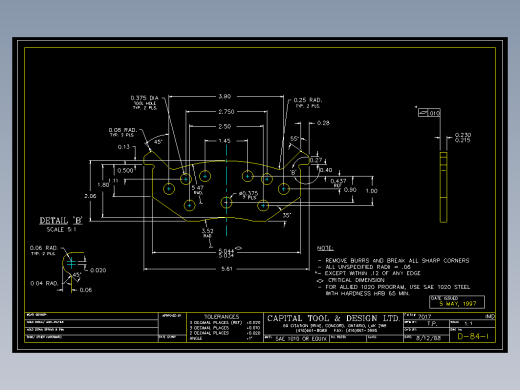Image resolution: width=520 pixels, height=390 pixels.
Task: Click the 5.47 RAD. callout
Action: (198, 190)
